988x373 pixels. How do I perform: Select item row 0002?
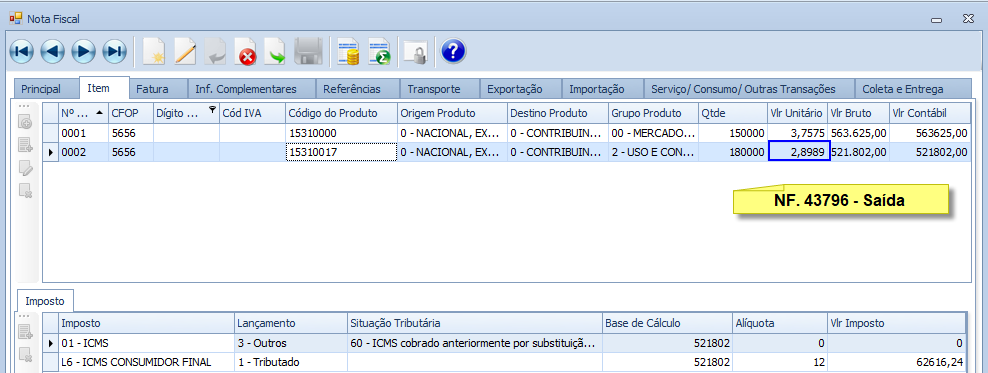click(507, 152)
